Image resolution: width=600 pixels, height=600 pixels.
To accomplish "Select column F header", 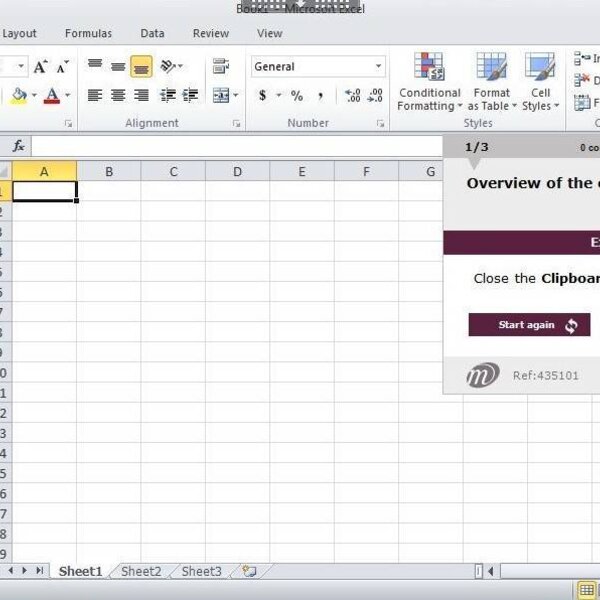I will [366, 171].
